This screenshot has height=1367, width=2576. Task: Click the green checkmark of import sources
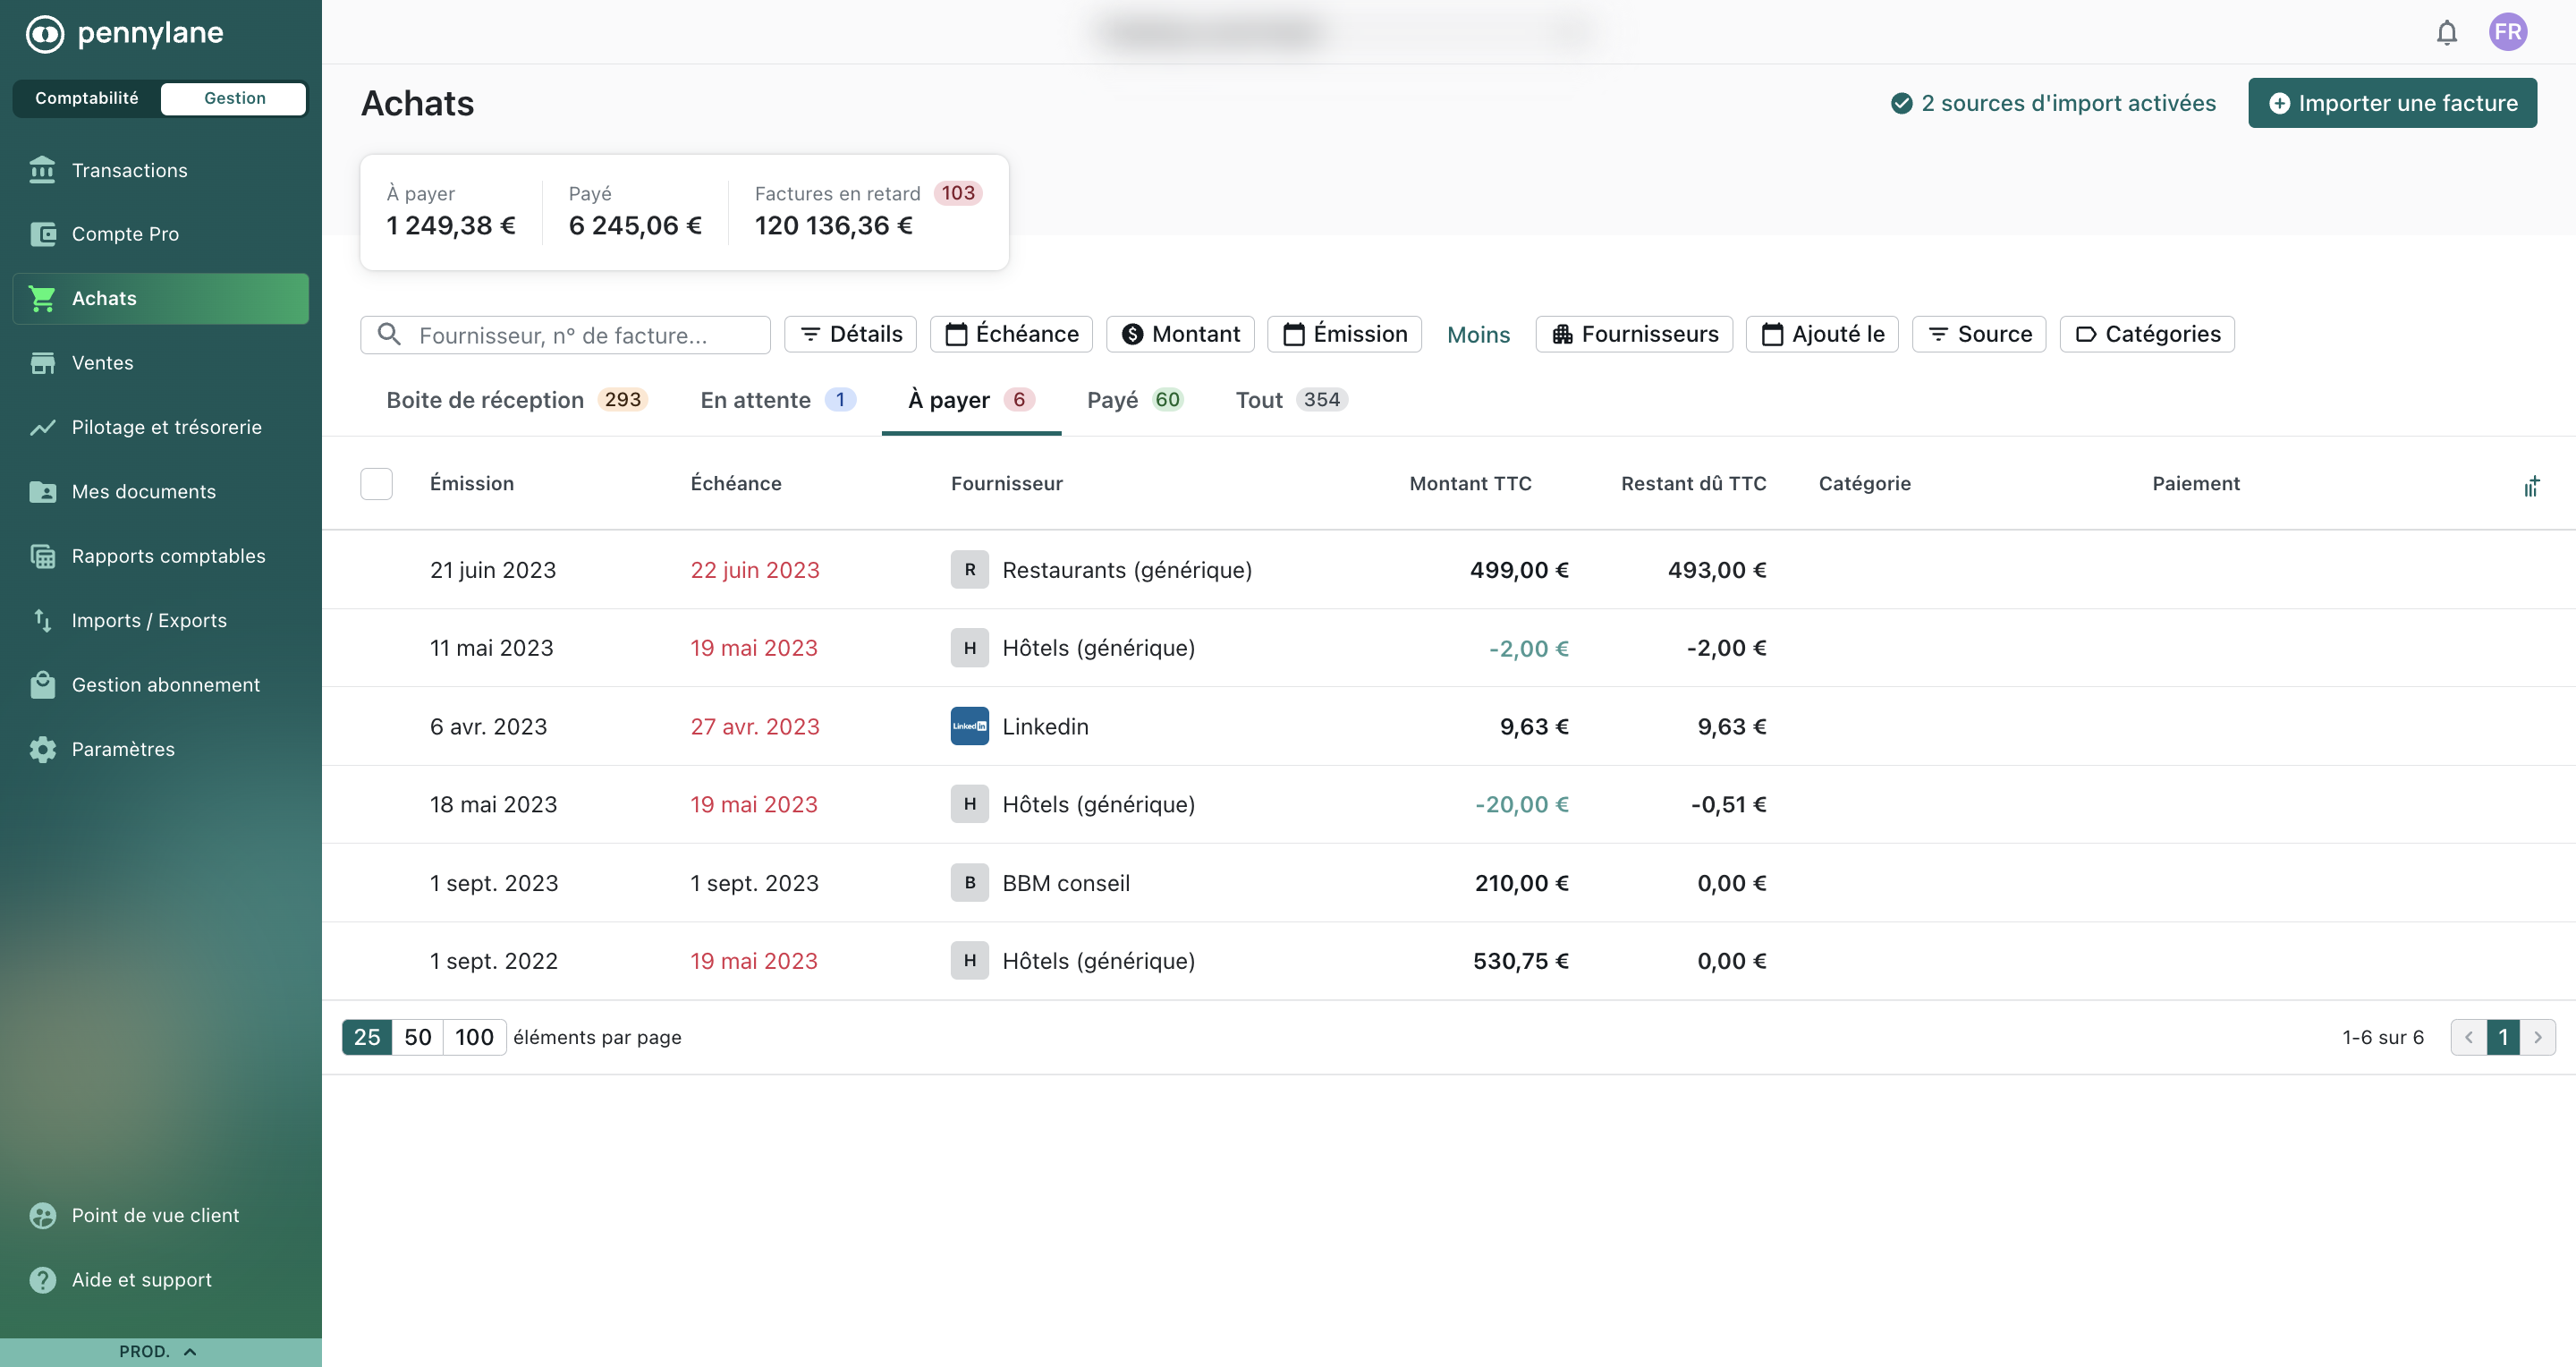point(1902,103)
